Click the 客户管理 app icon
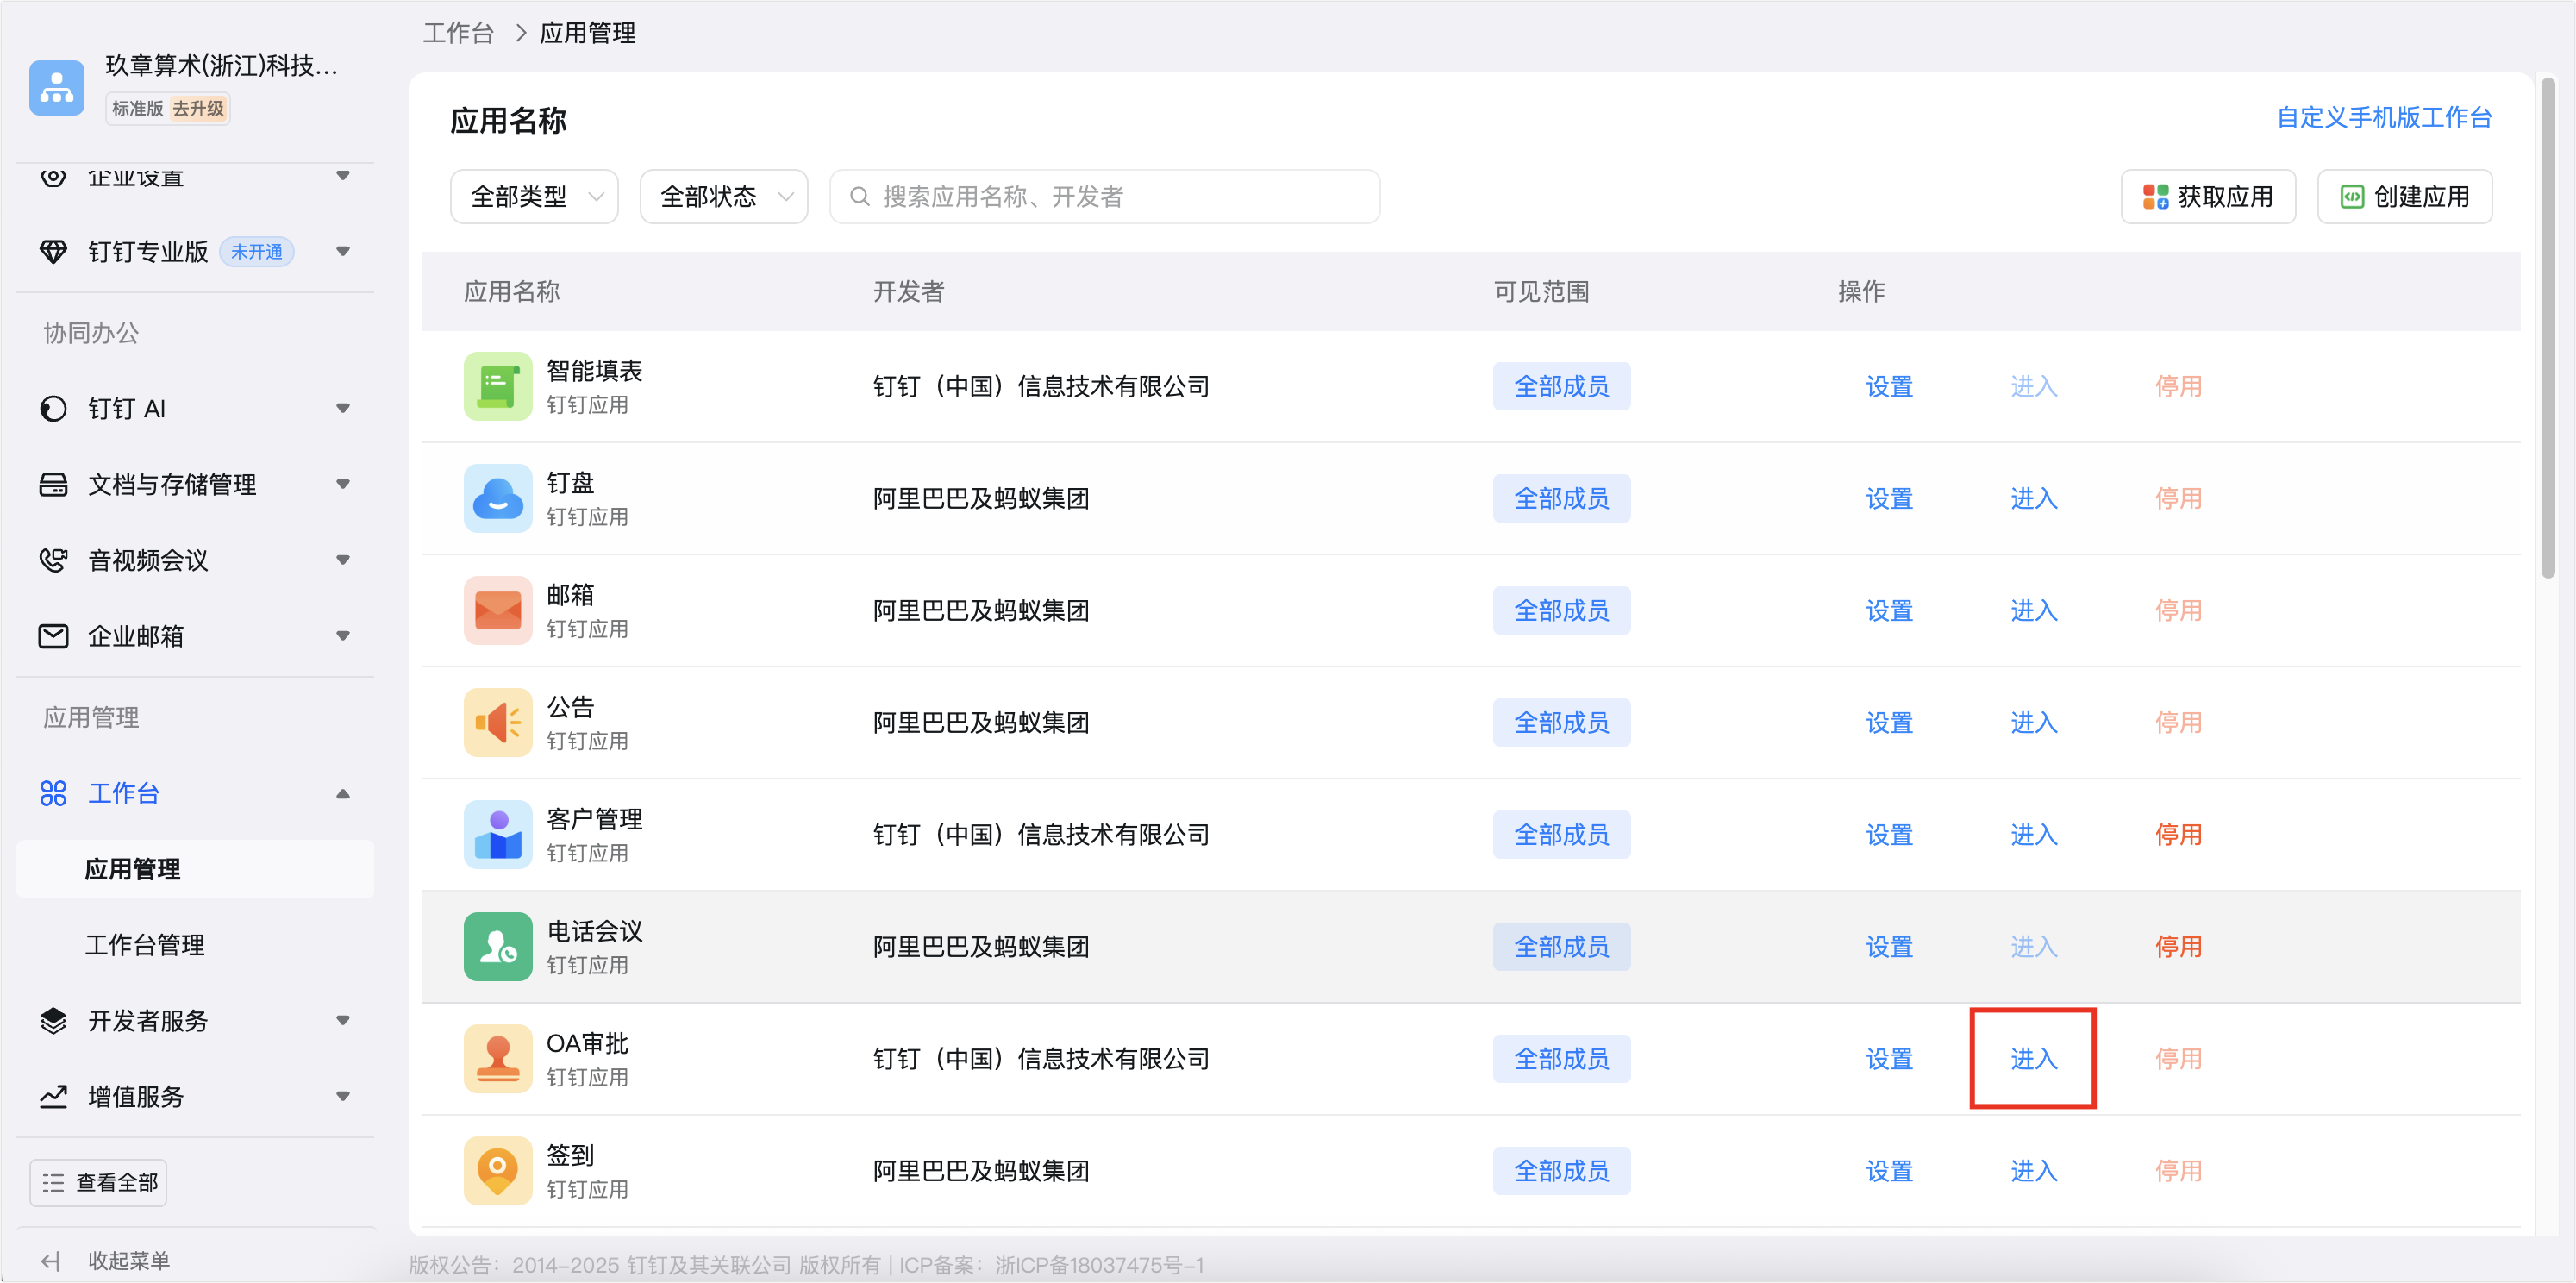Viewport: 2576px width, 1283px height. 497,834
